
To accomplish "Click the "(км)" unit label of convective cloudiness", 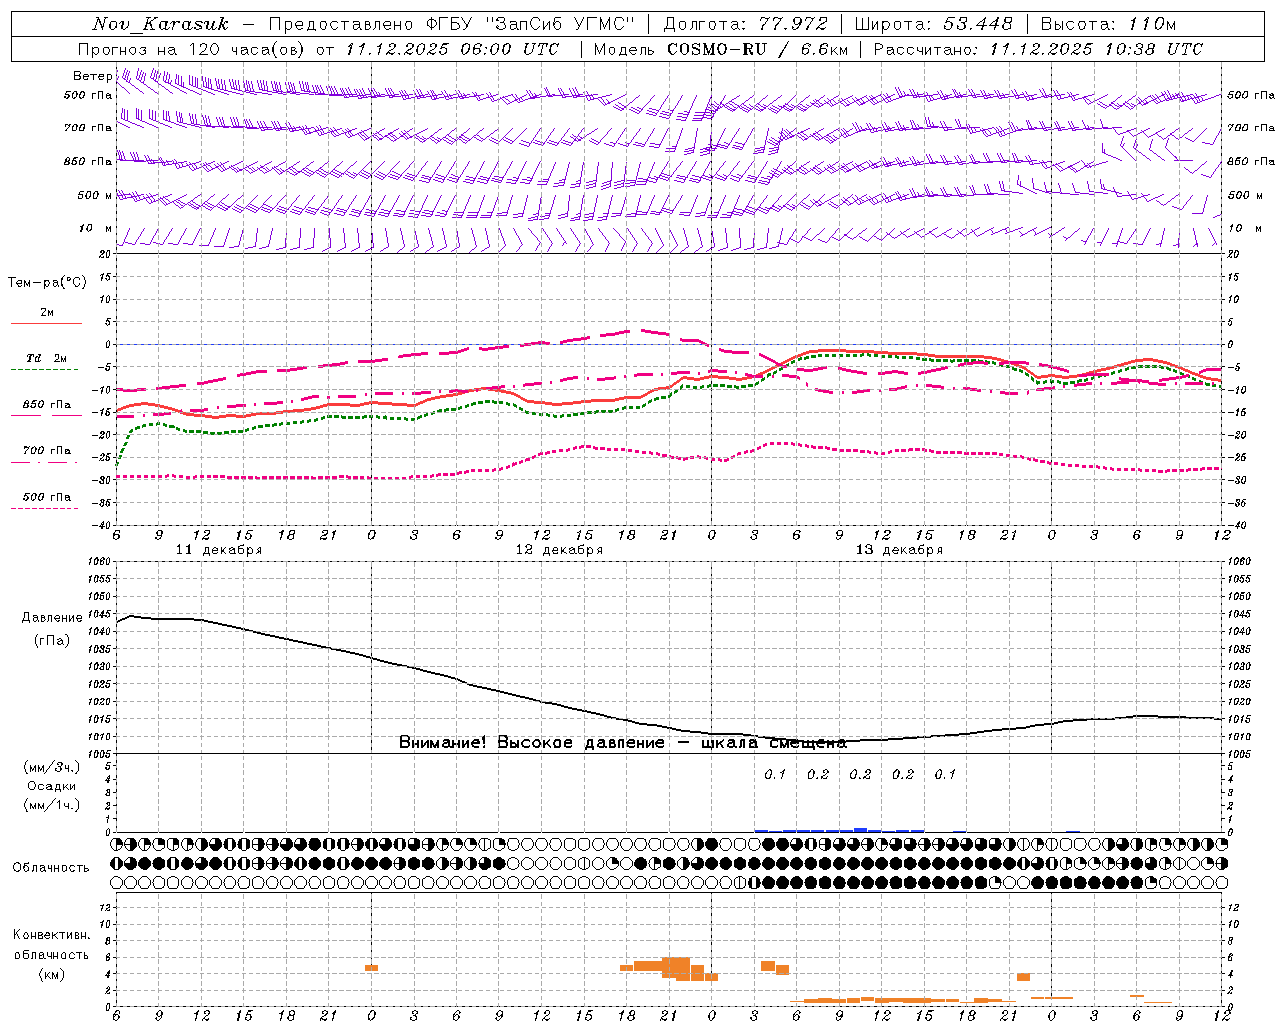I will coord(51,973).
